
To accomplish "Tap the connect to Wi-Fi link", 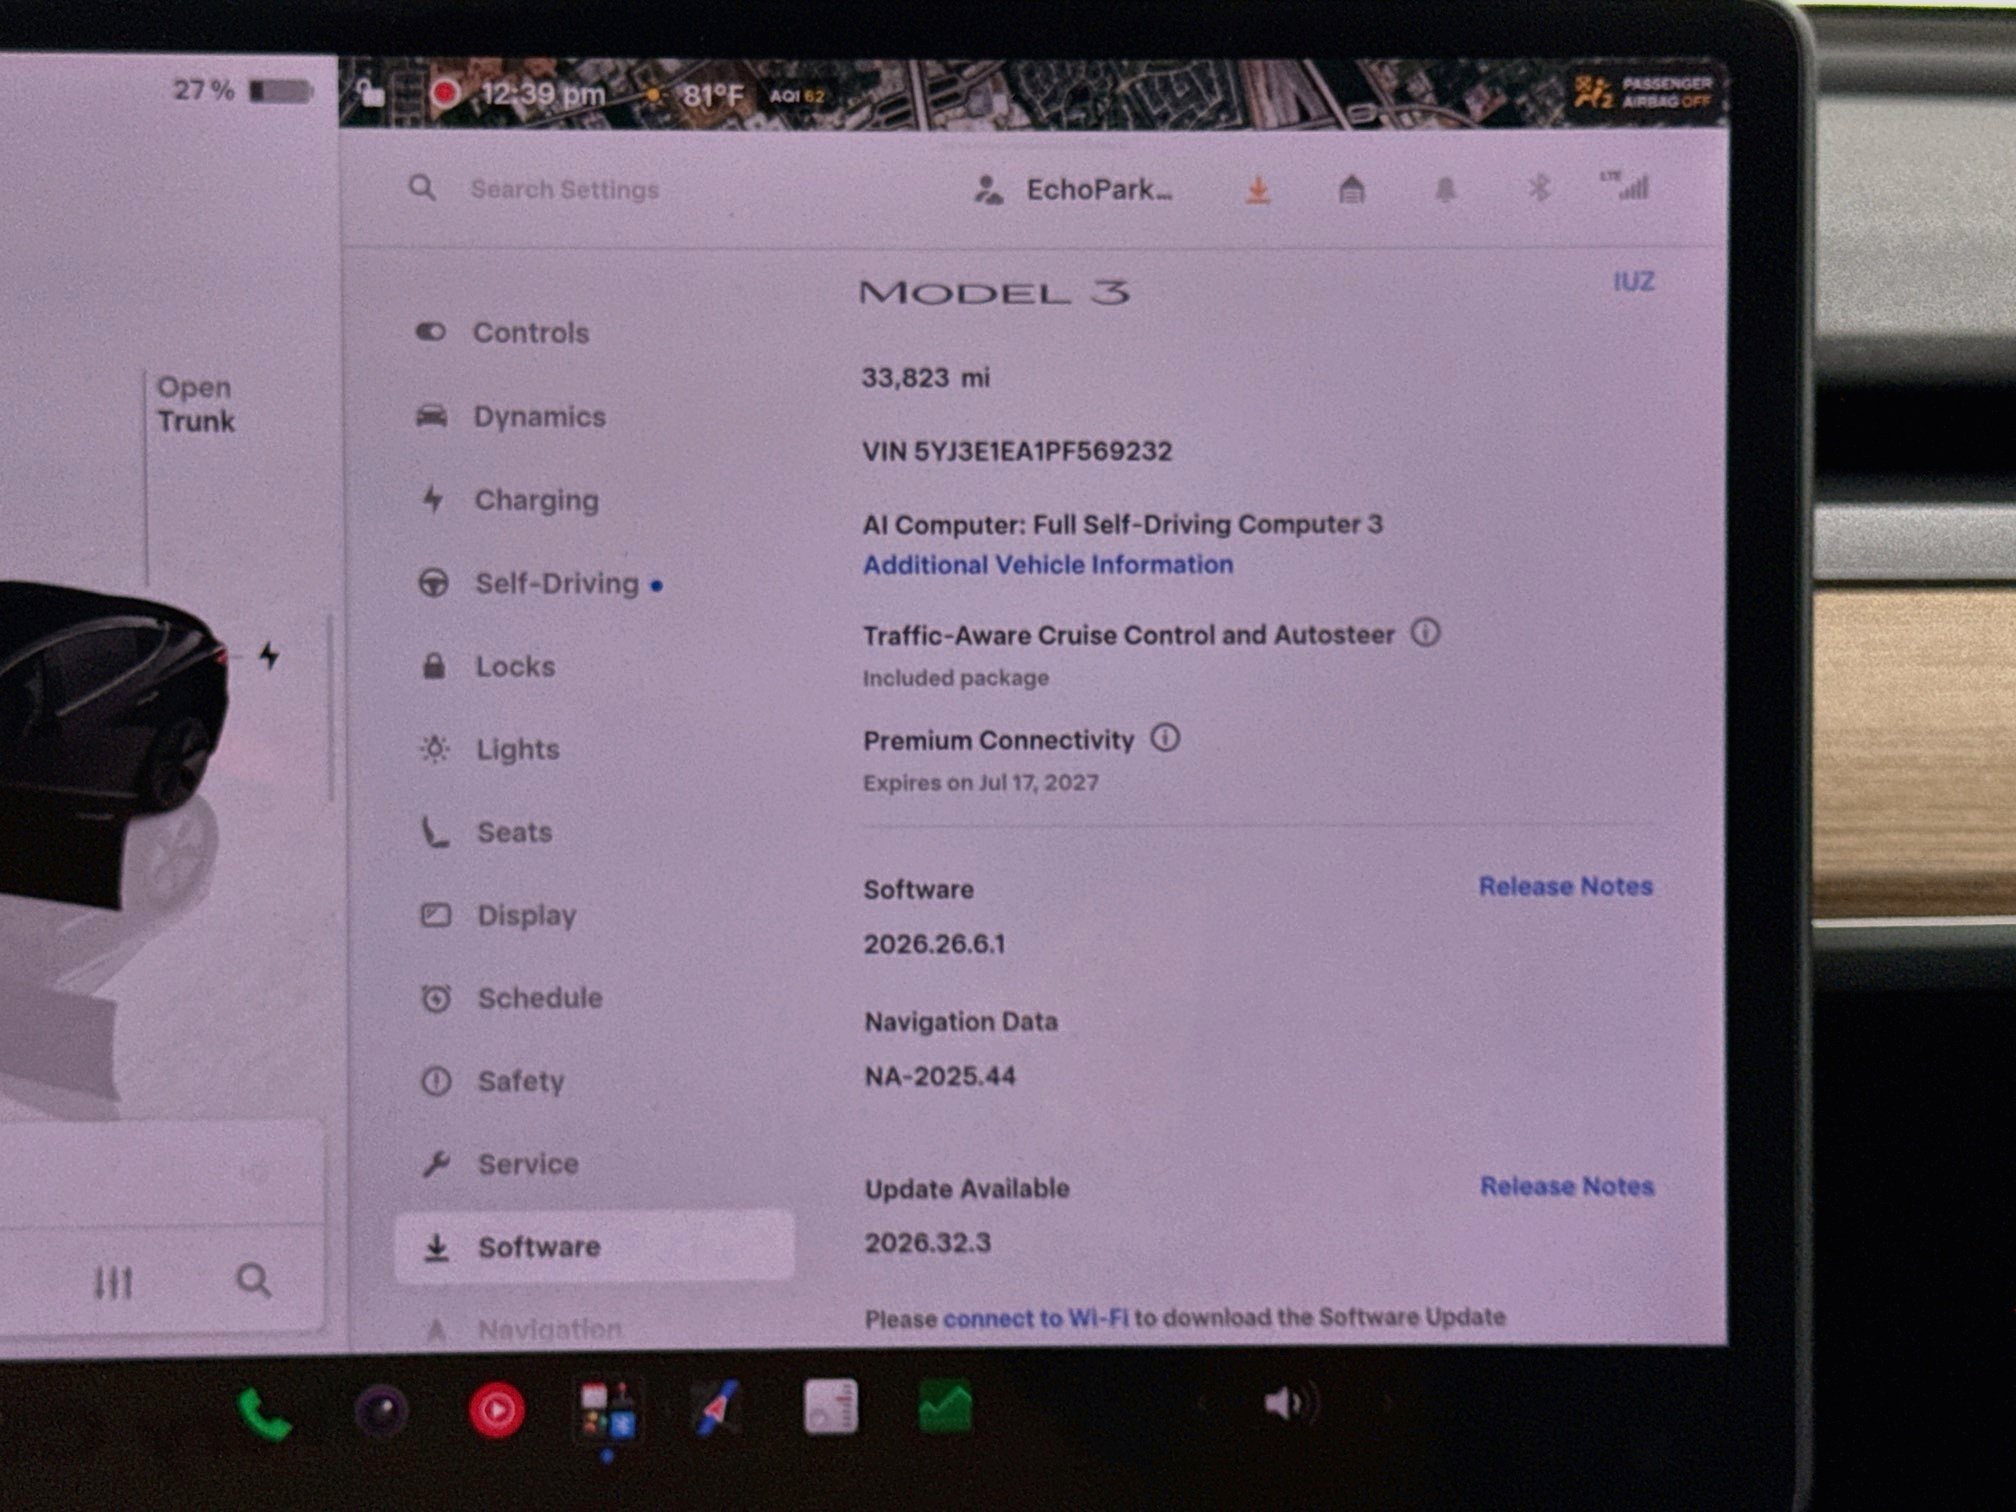I will tap(1036, 1318).
